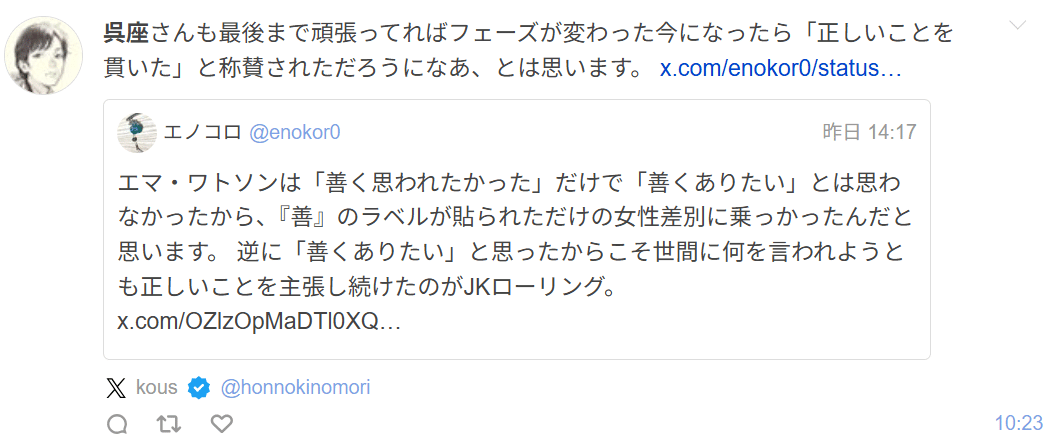
Task: Click the エノコロ display name
Action: click(201, 133)
